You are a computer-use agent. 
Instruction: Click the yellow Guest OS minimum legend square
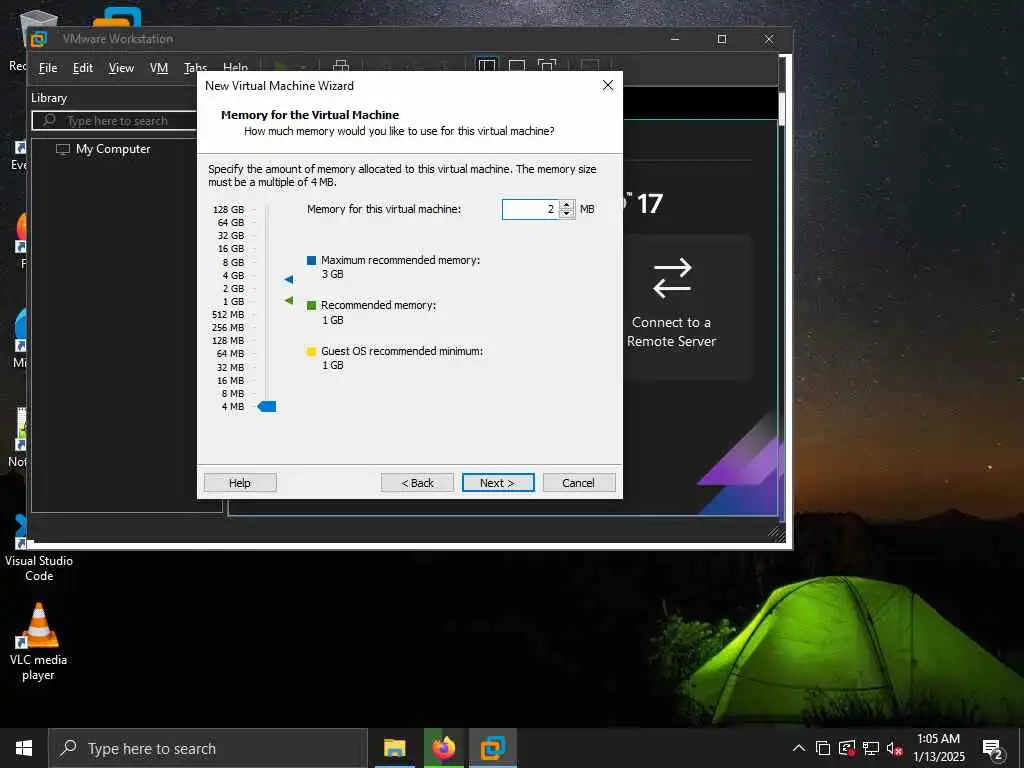pos(312,351)
